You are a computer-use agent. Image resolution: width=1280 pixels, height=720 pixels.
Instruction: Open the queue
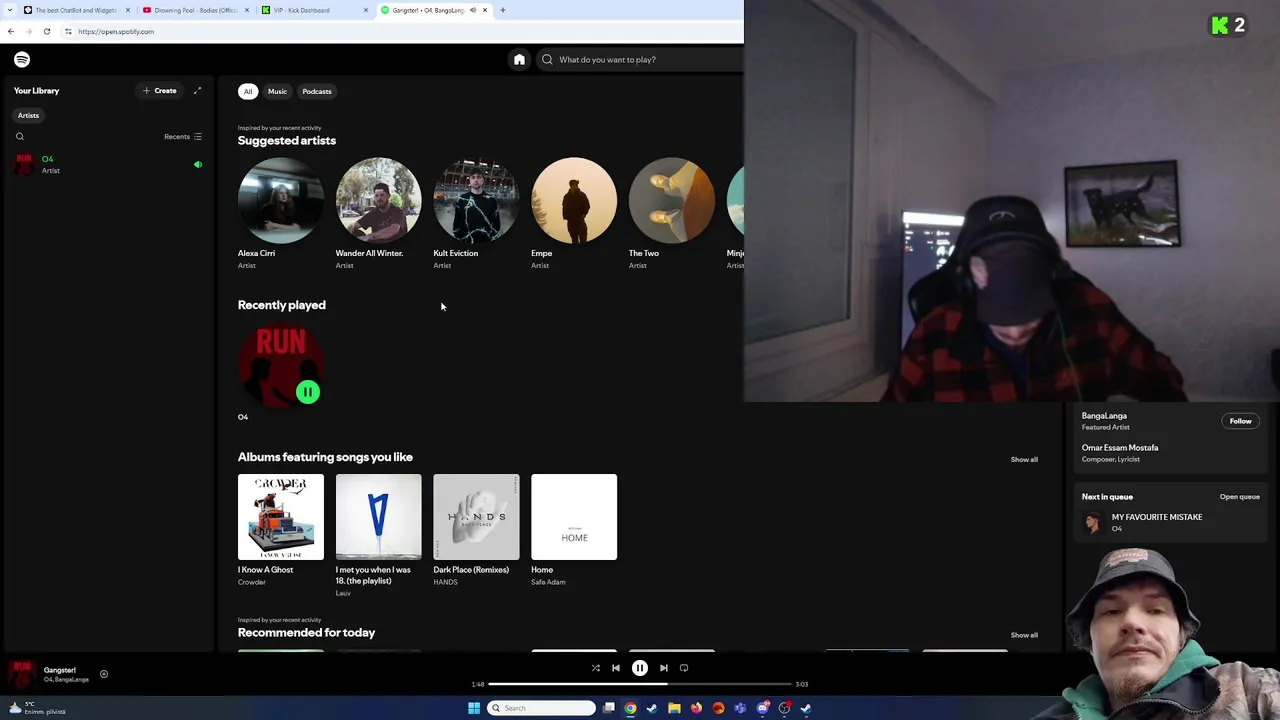click(x=1239, y=497)
